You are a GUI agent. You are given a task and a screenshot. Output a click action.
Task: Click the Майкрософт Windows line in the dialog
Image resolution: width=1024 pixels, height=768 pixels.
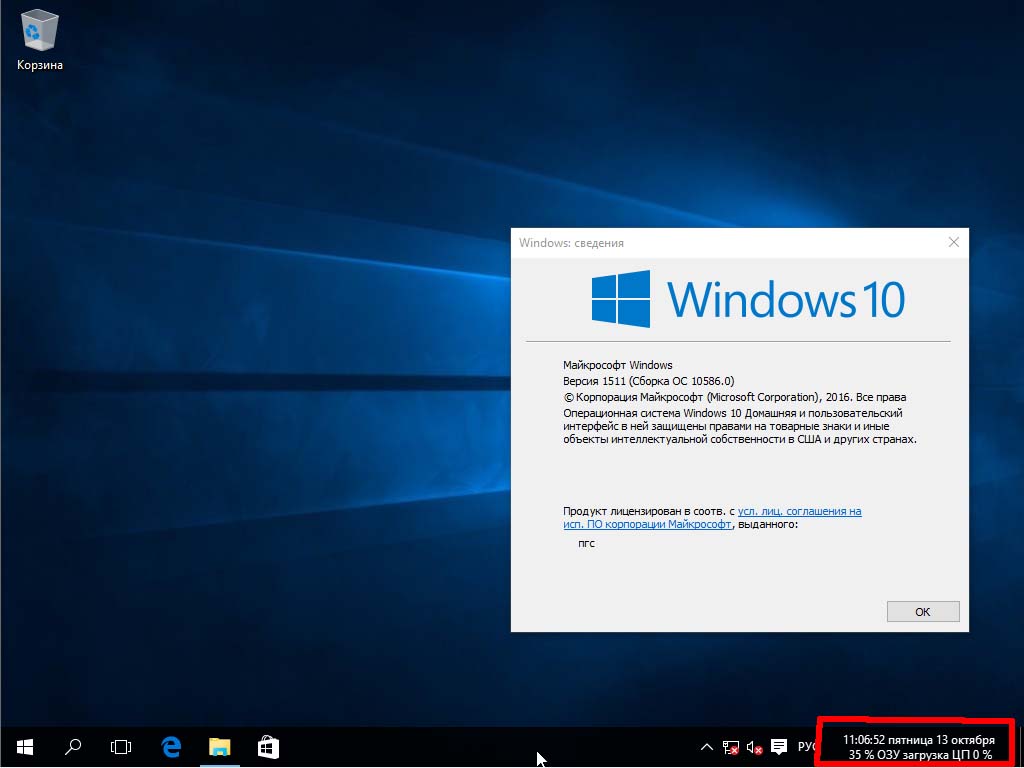tap(617, 365)
